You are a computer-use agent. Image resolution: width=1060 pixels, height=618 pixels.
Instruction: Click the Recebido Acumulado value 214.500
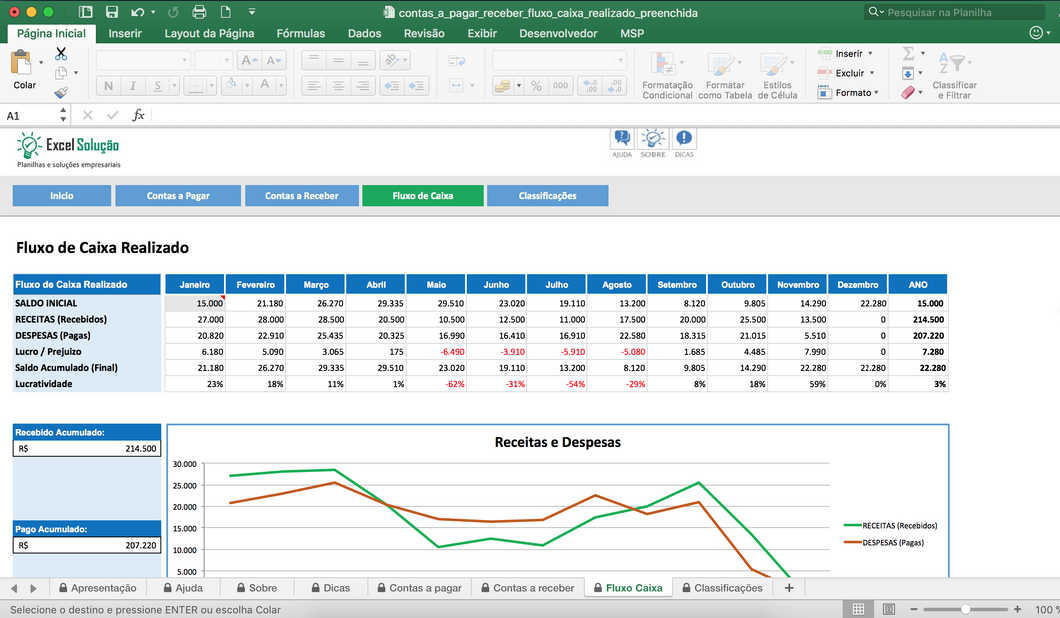[x=141, y=448]
